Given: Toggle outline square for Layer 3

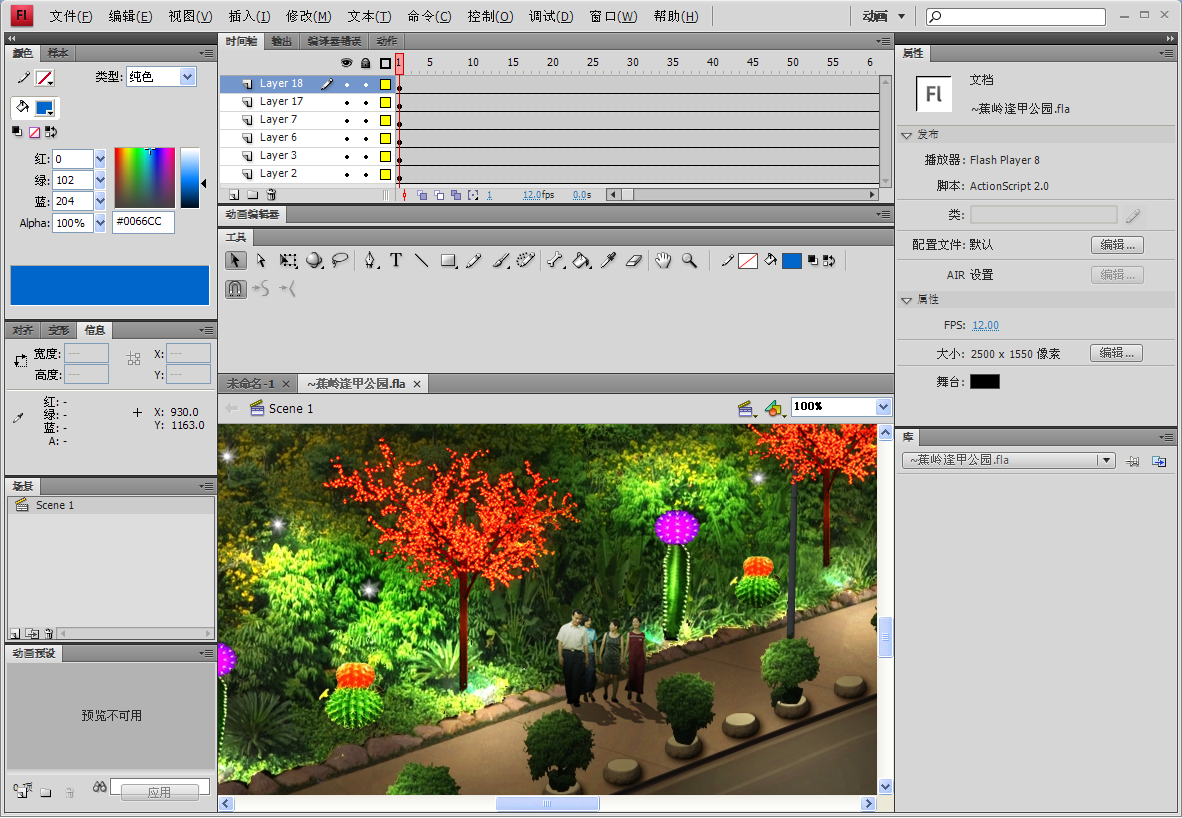Looking at the screenshot, I should pos(385,156).
